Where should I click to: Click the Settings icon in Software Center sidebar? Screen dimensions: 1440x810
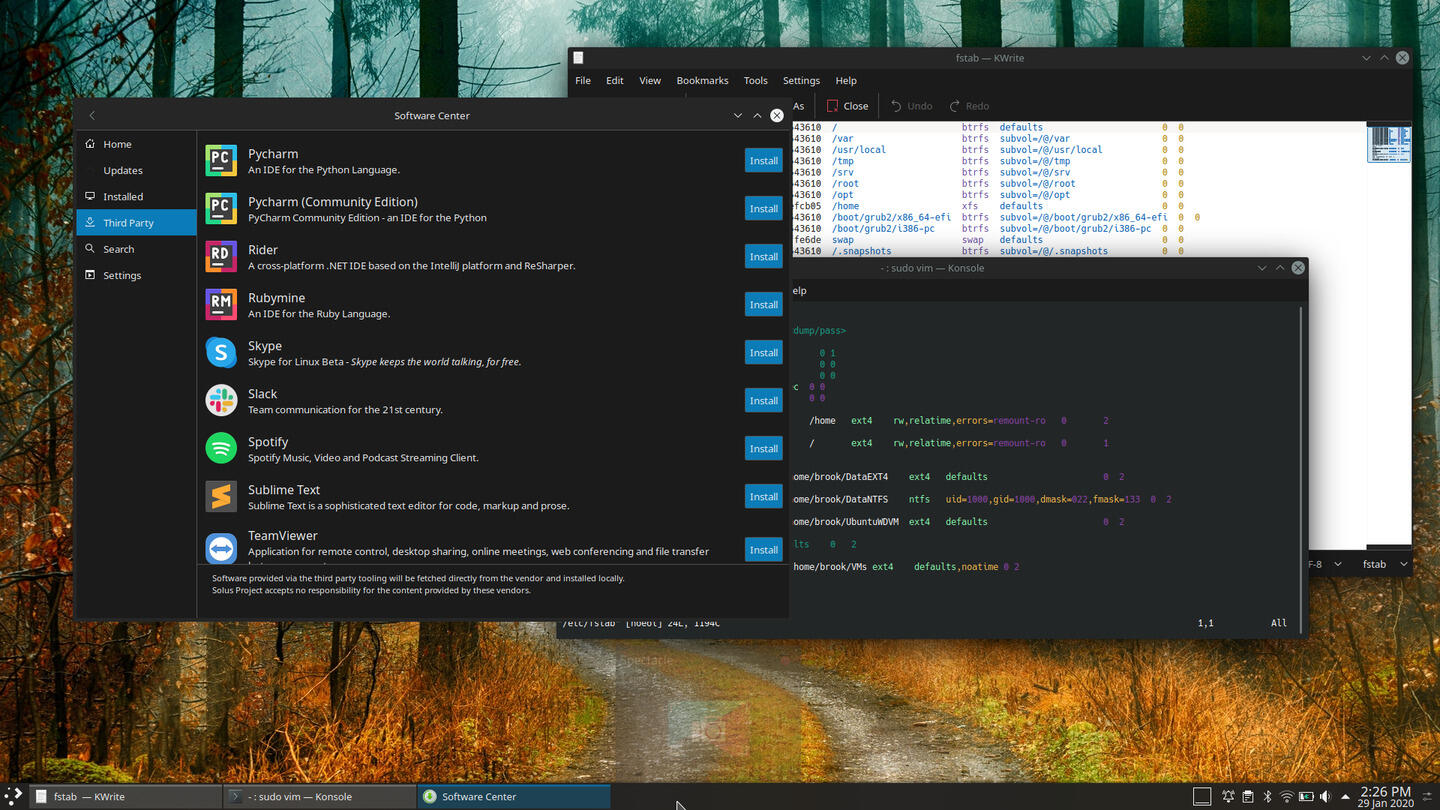tap(91, 275)
